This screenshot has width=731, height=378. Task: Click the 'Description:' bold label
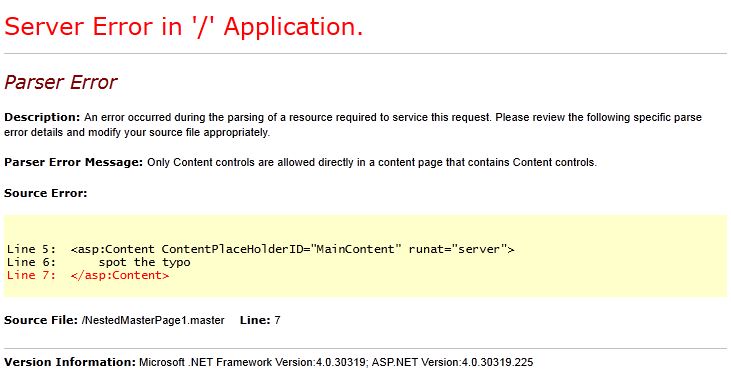tap(42, 117)
